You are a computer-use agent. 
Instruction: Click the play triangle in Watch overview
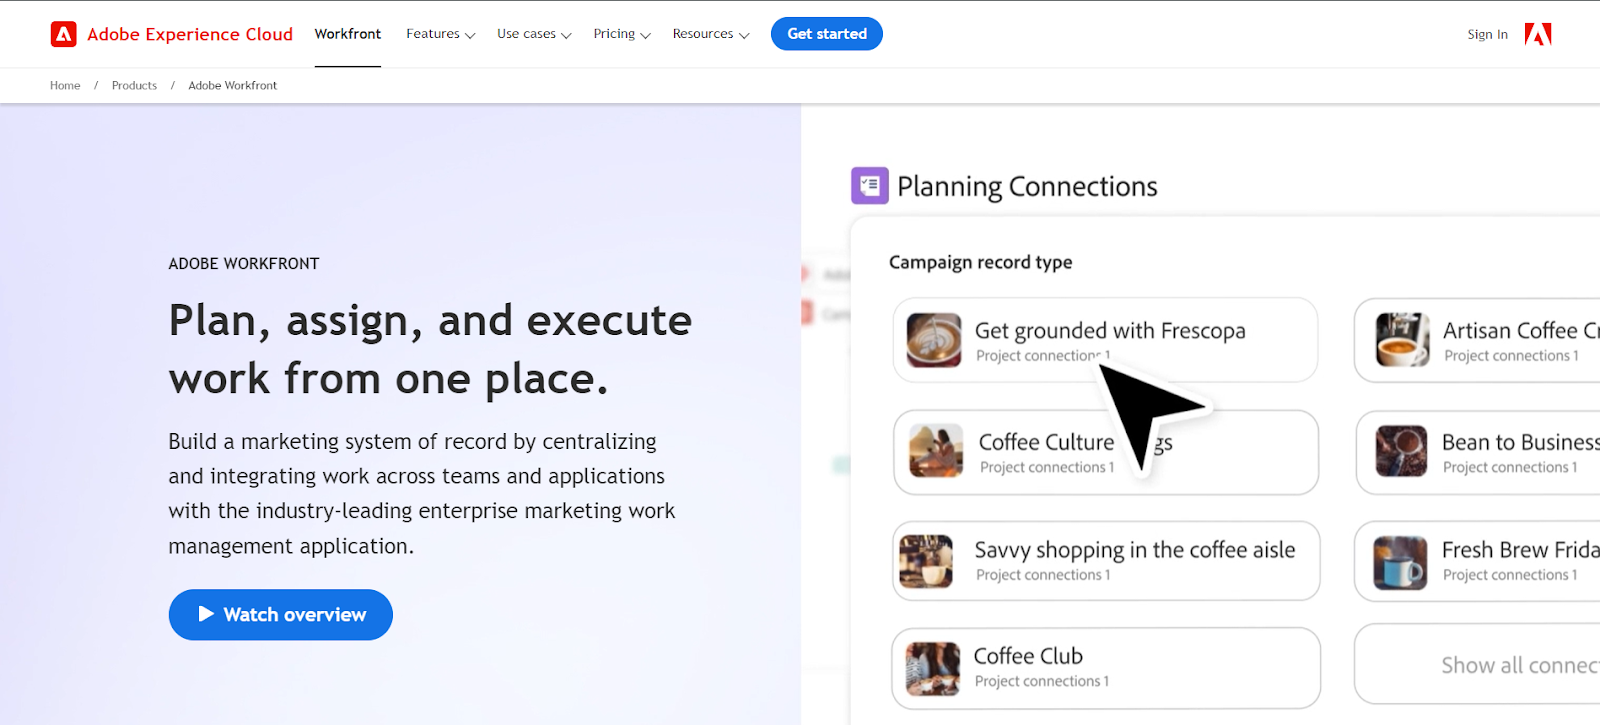click(206, 614)
